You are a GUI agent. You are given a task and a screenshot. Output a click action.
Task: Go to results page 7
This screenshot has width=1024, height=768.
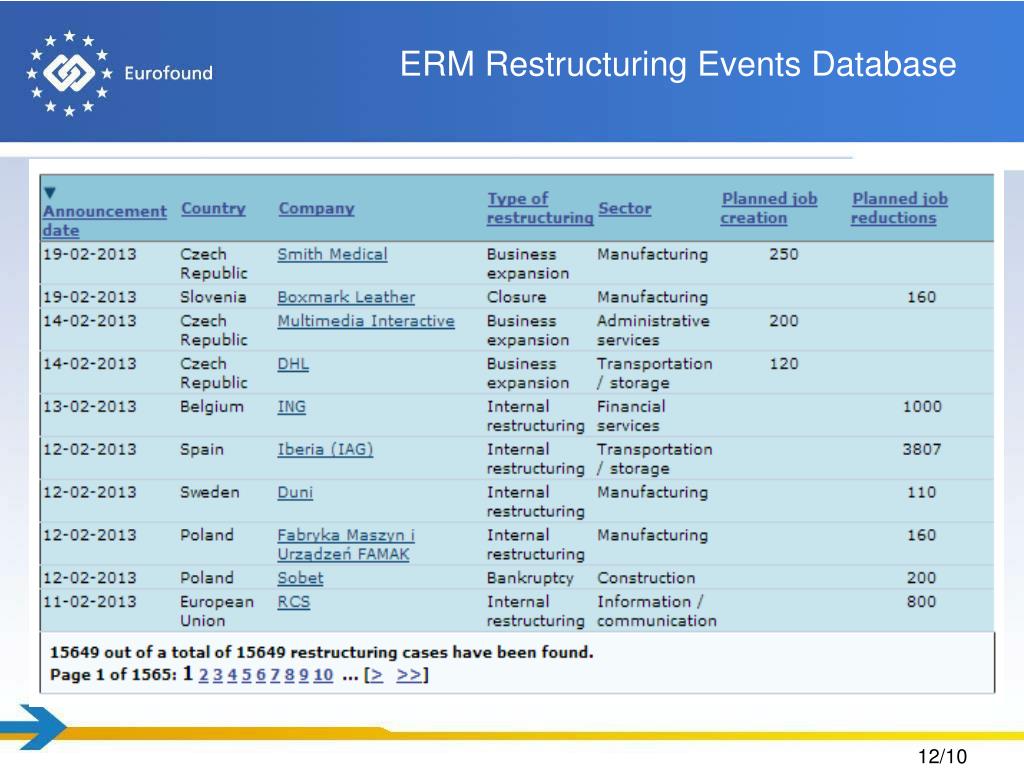(275, 675)
